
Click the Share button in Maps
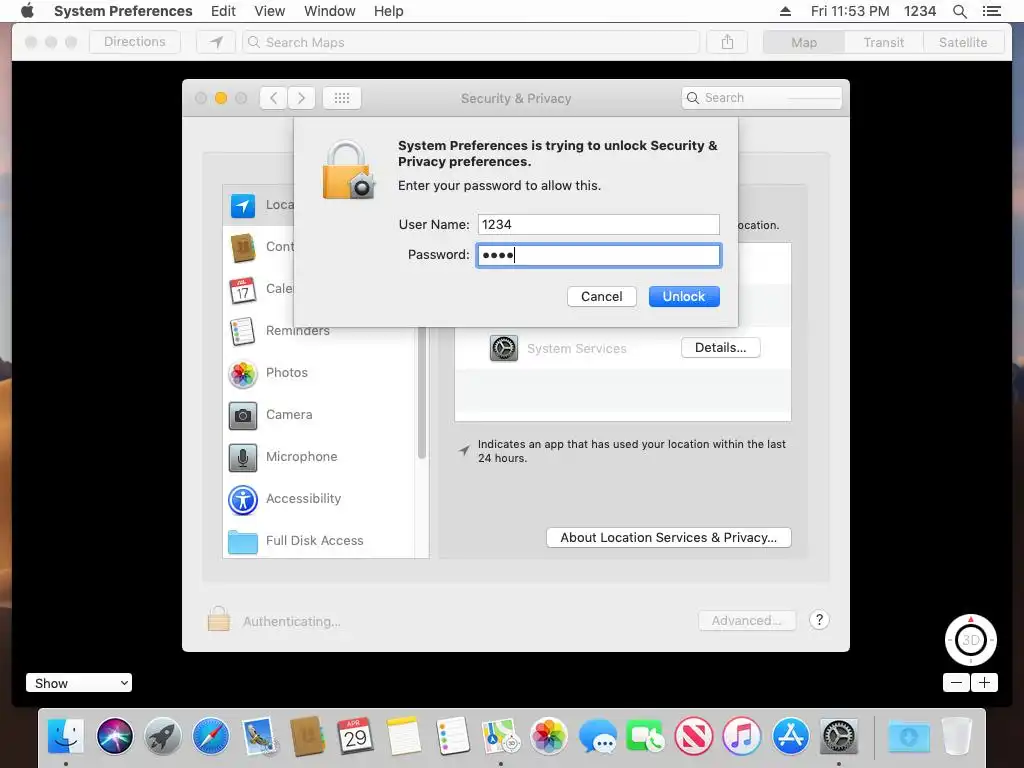pyautogui.click(x=727, y=42)
